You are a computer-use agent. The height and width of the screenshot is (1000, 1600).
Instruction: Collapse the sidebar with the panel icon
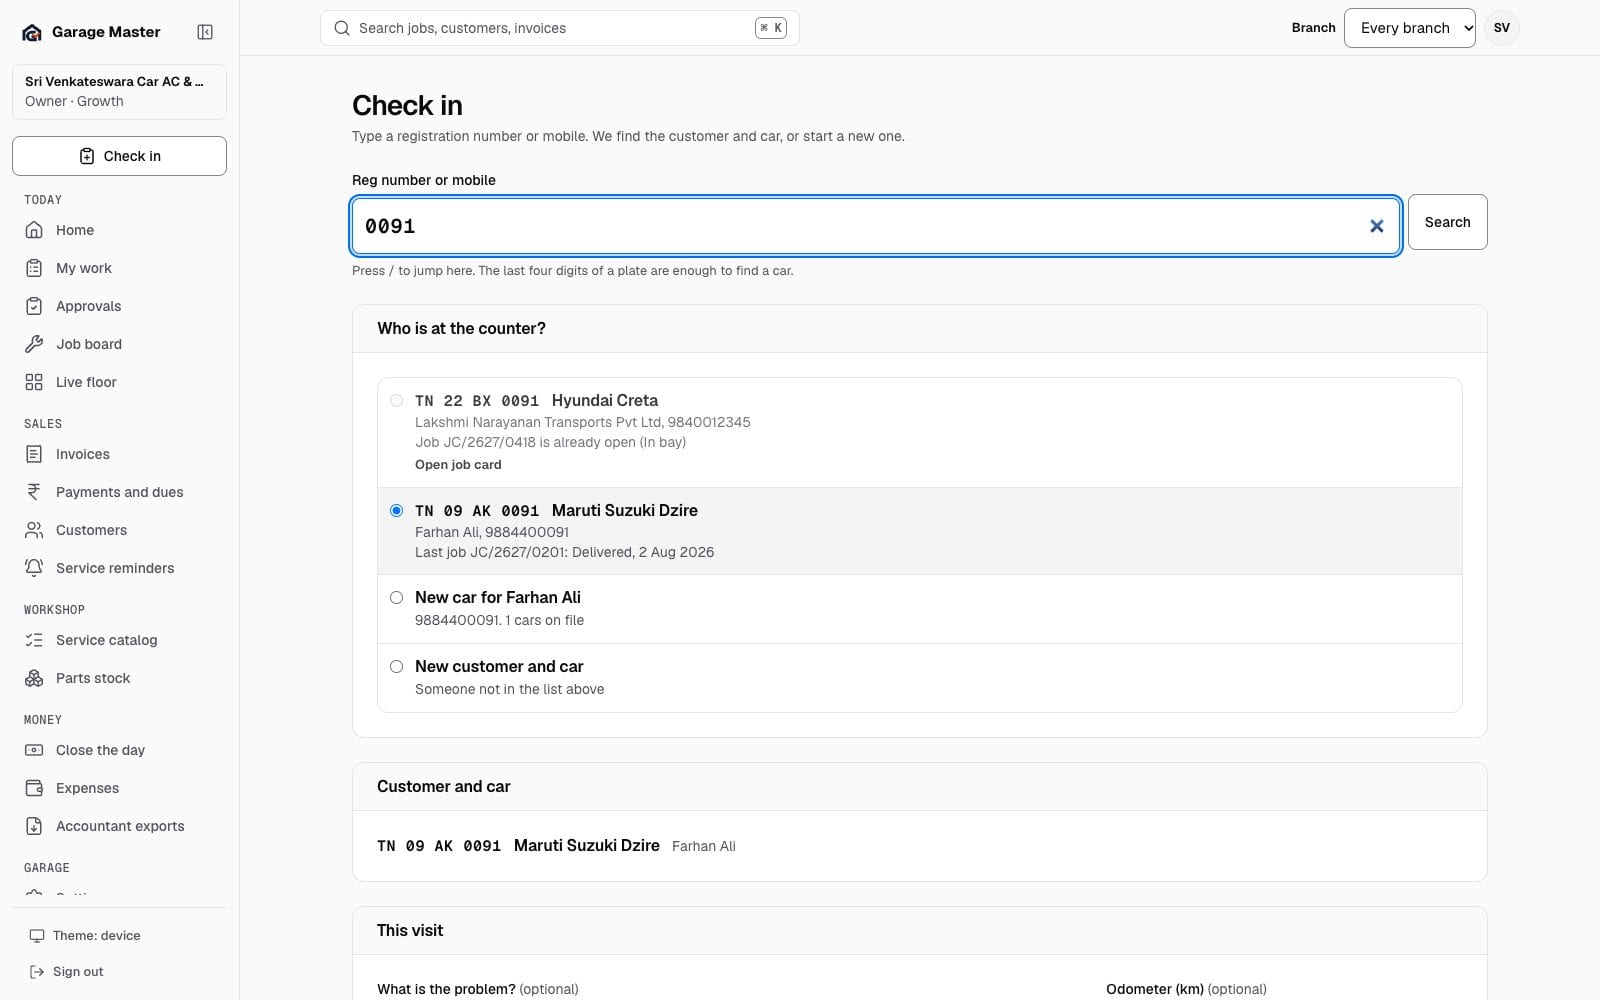coord(205,32)
